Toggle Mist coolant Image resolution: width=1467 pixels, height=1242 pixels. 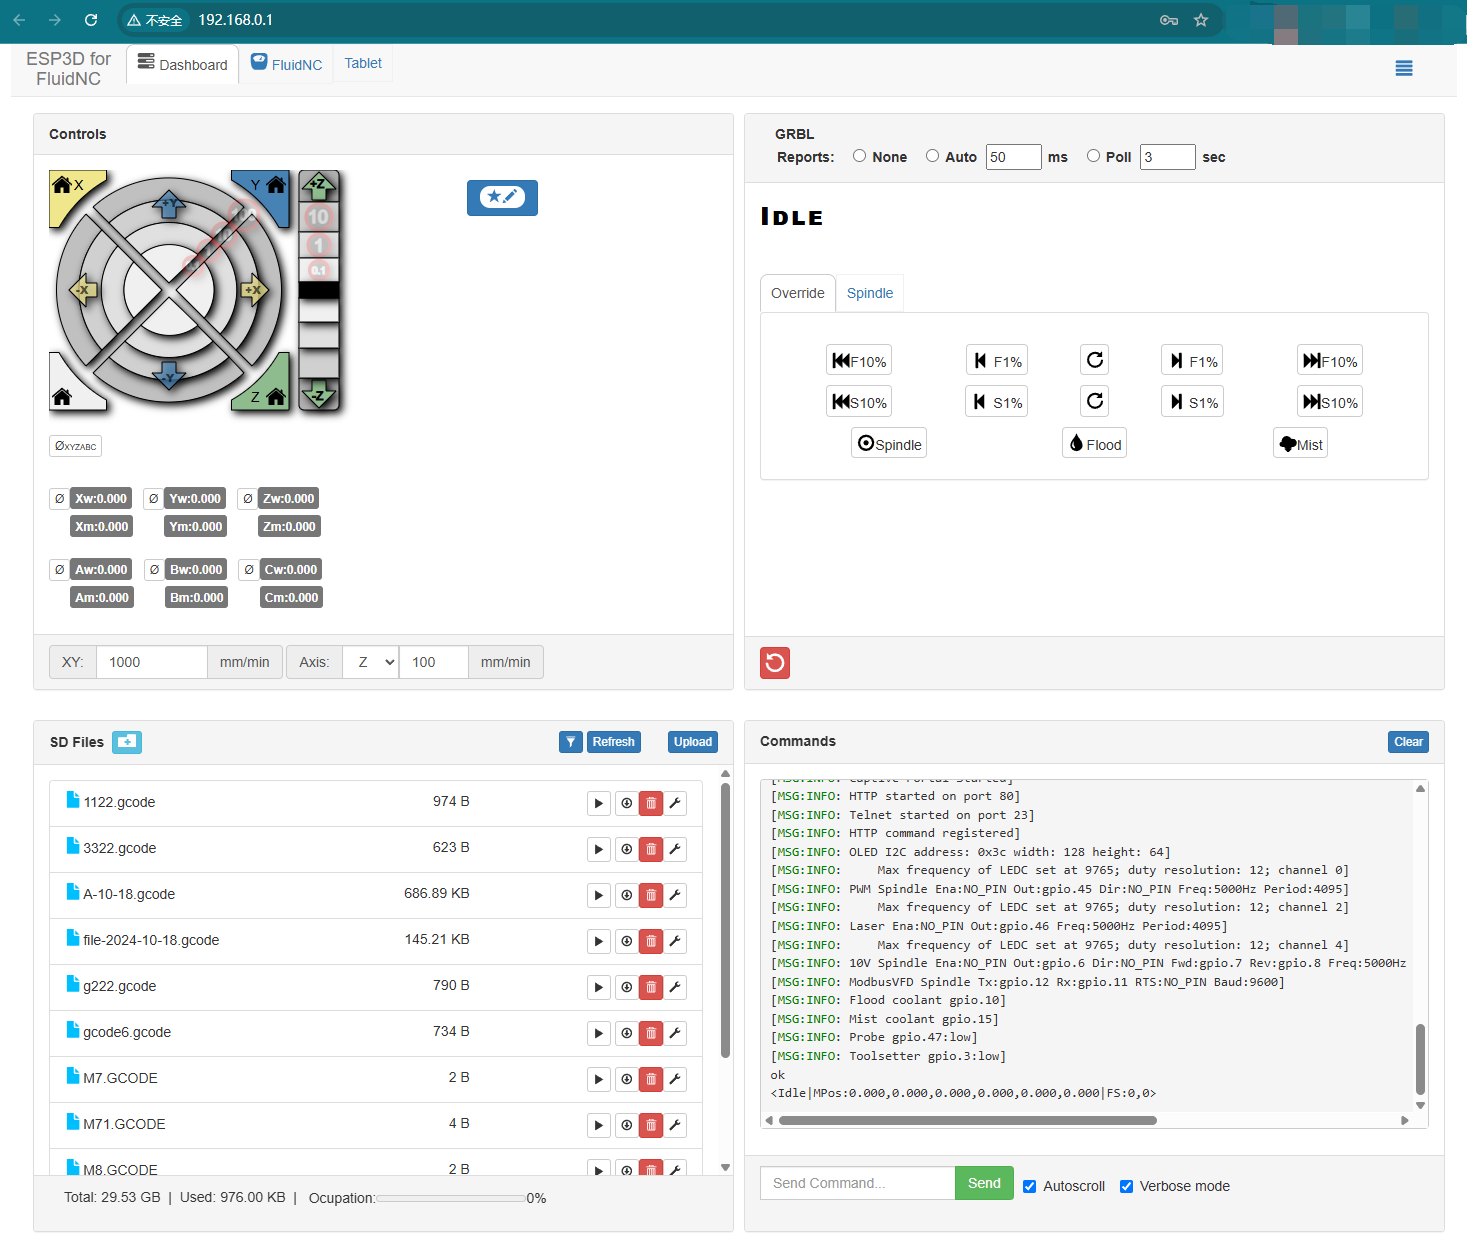(x=1300, y=443)
